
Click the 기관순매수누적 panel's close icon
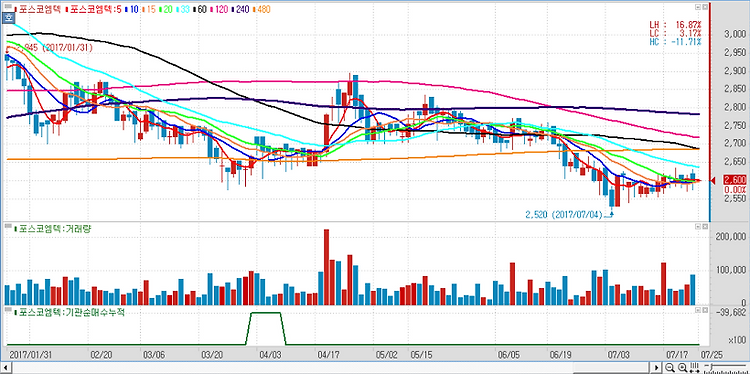coord(705,310)
